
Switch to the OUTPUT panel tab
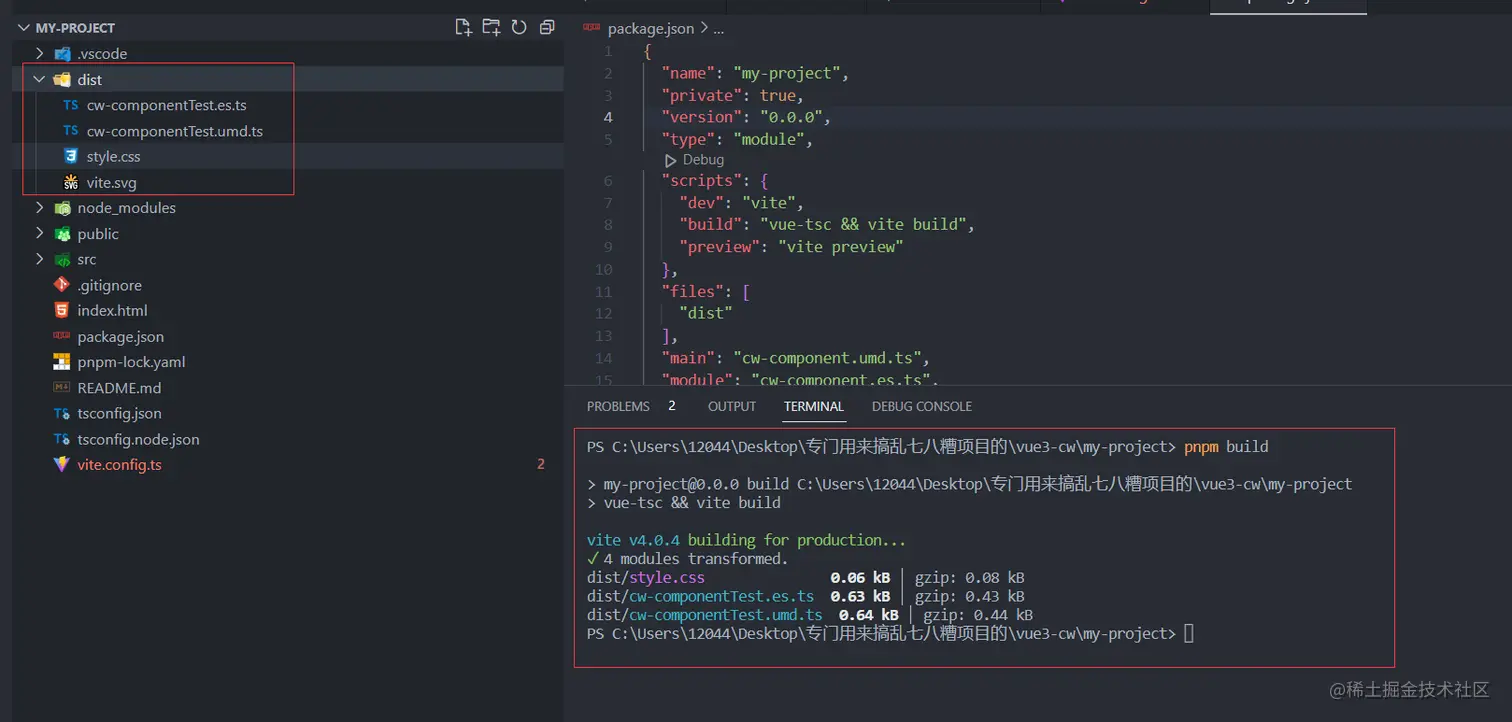click(732, 407)
